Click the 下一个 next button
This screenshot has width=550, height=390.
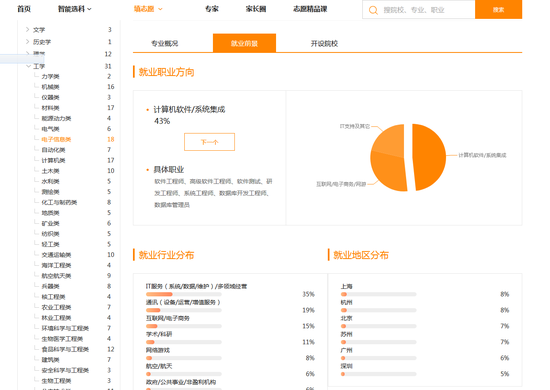(209, 142)
